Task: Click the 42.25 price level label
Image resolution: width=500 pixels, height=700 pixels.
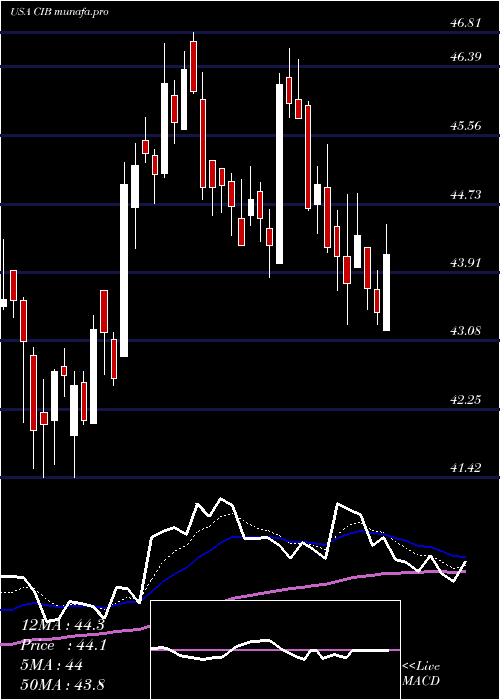Action: [x=466, y=399]
